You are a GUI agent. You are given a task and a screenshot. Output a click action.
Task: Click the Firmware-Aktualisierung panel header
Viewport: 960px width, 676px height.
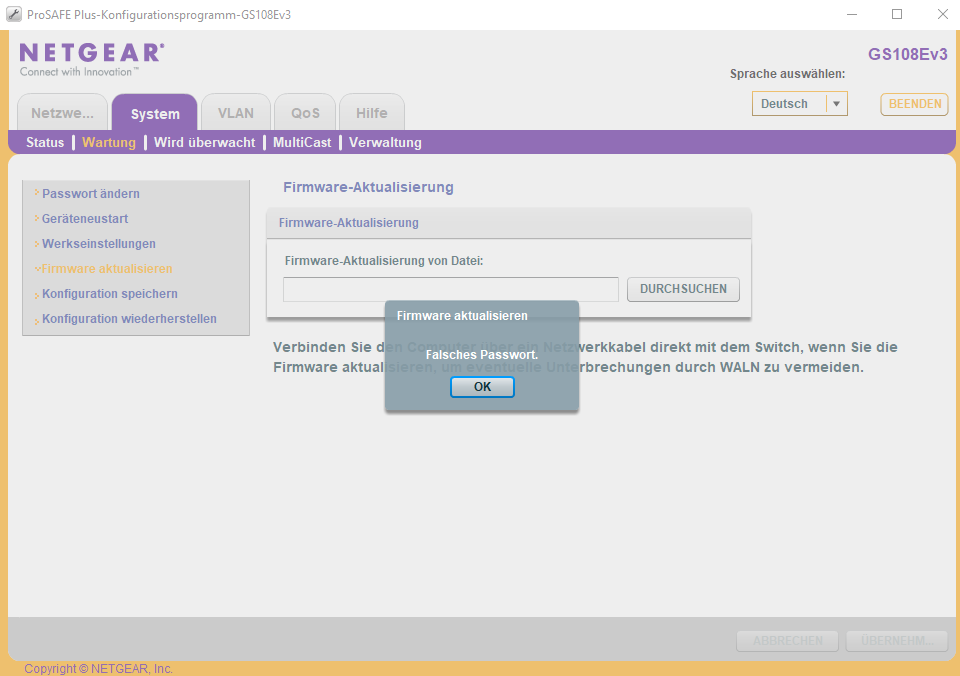tap(508, 223)
